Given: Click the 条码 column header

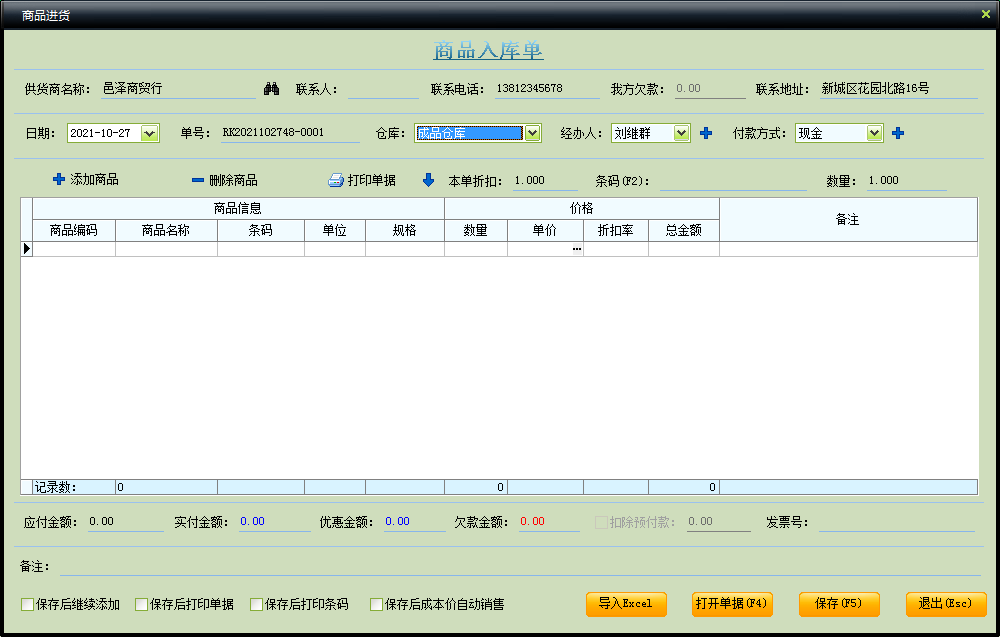Looking at the screenshot, I should pyautogui.click(x=261, y=230).
